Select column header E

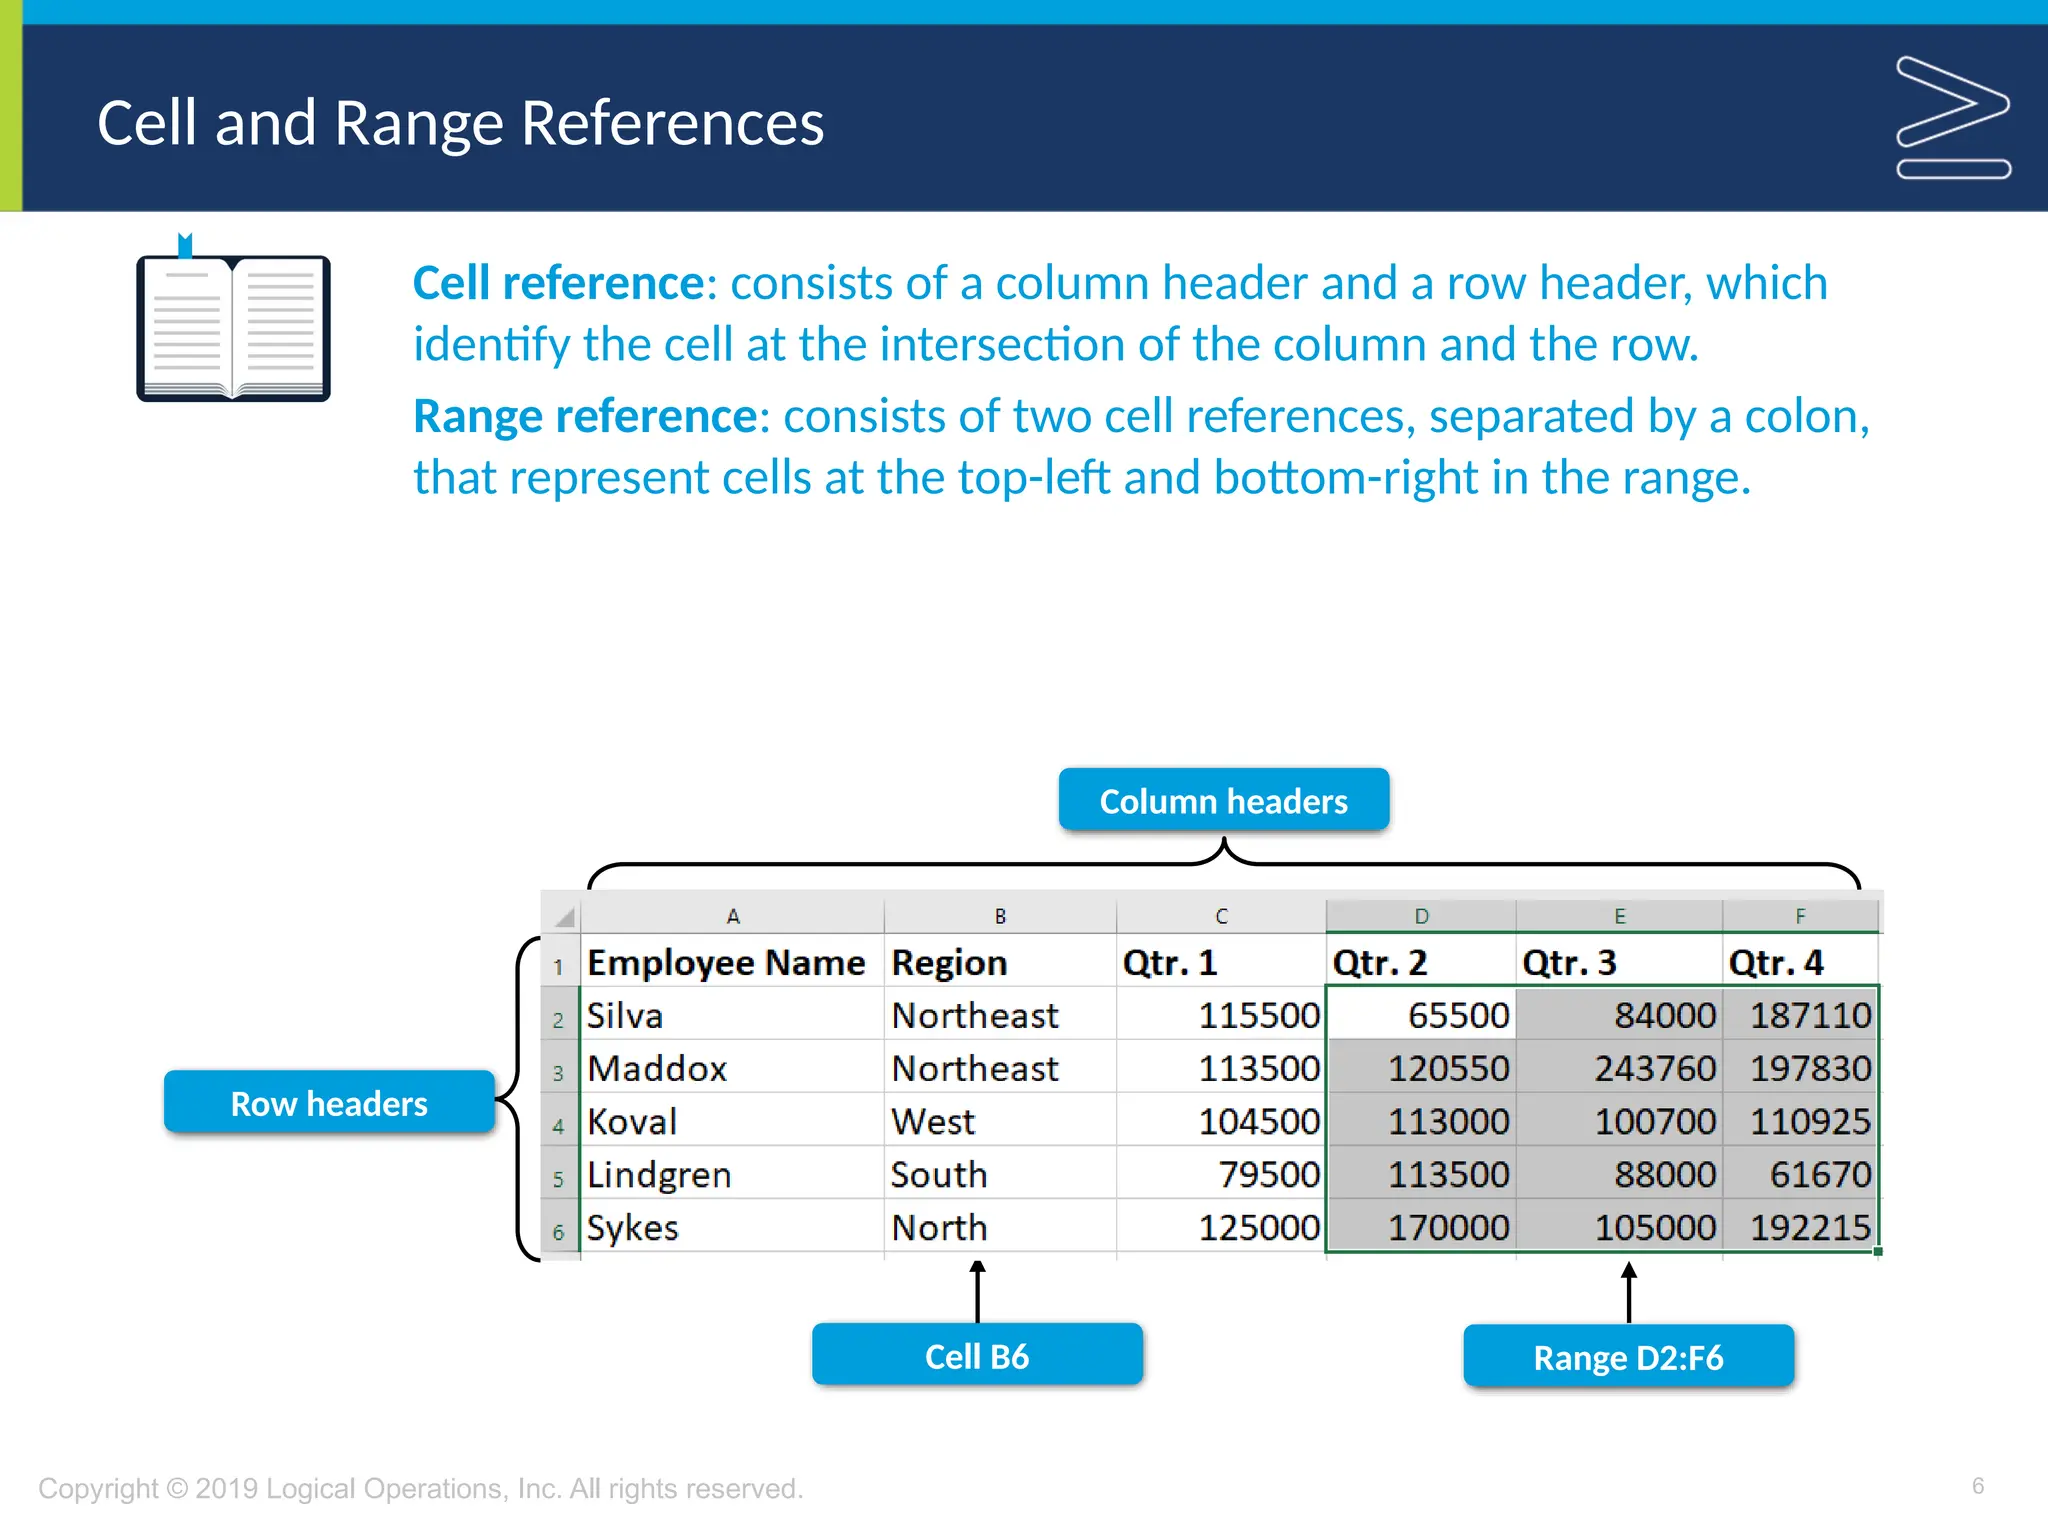point(1619,916)
